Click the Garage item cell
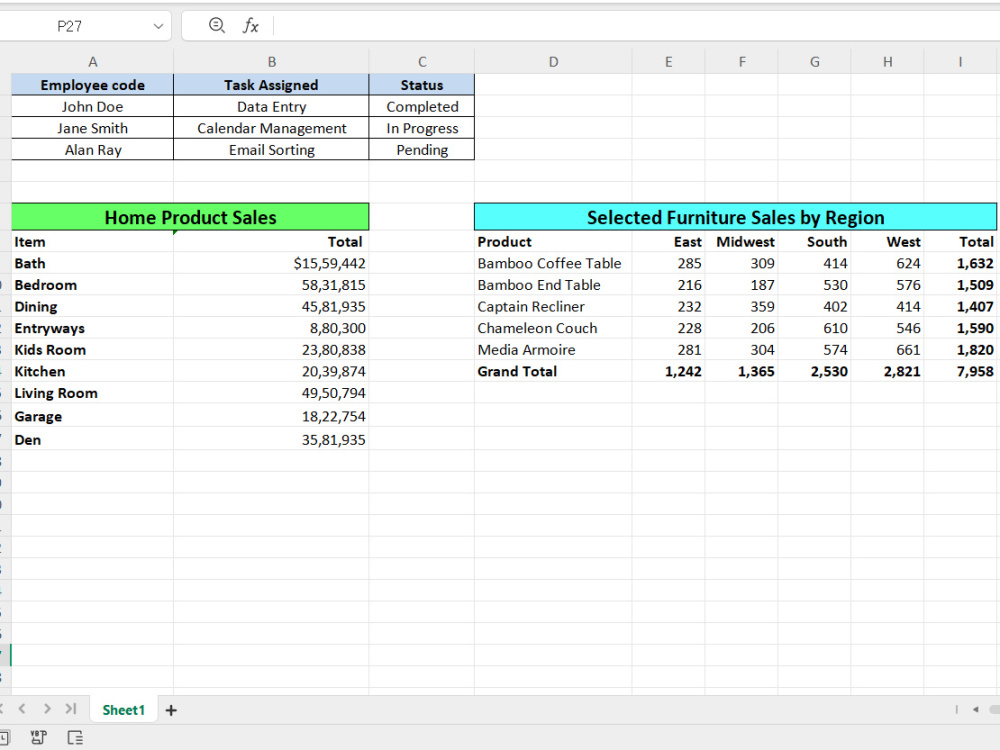This screenshot has height=750, width=1000. tap(92, 416)
